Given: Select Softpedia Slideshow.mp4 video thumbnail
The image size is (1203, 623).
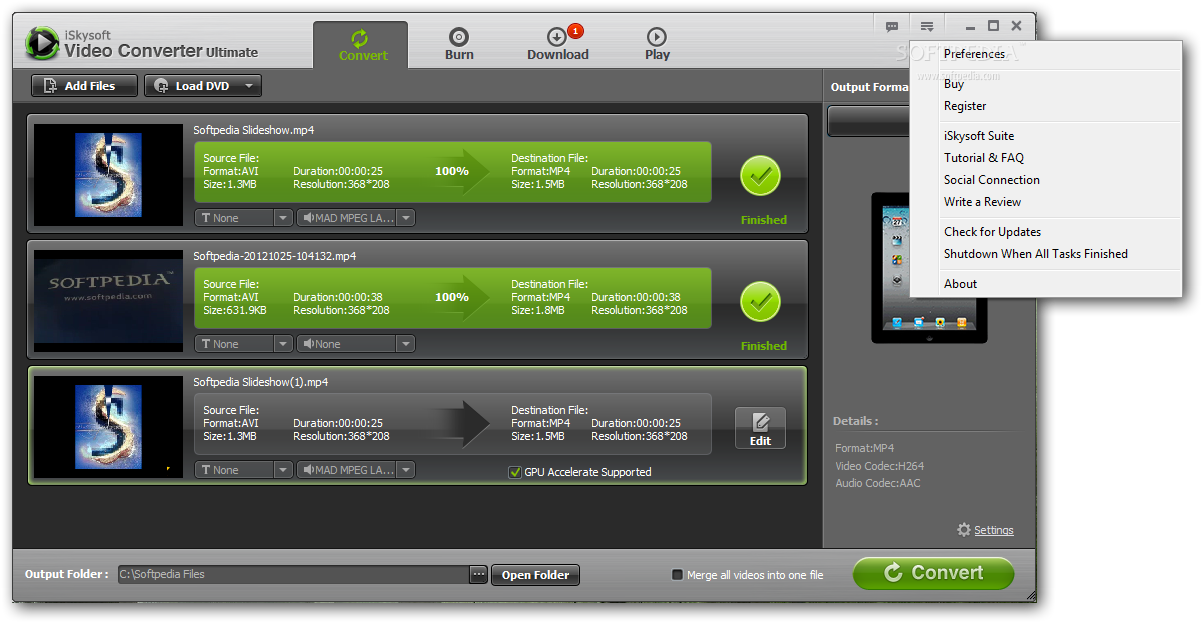Looking at the screenshot, I should click(x=108, y=175).
